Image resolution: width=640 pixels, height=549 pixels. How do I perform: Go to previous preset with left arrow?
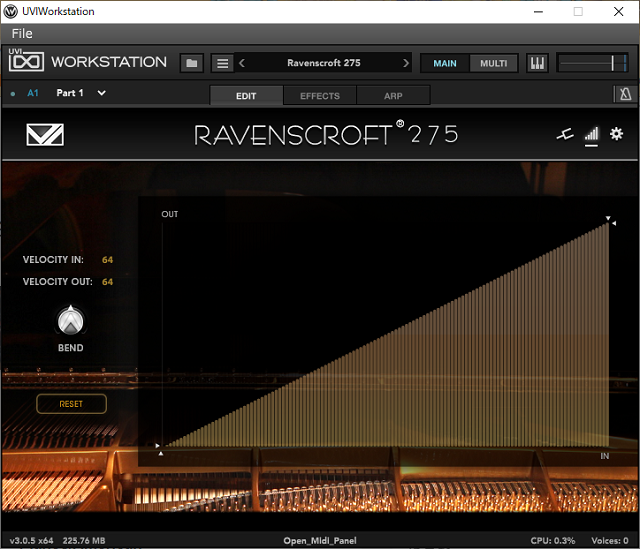(242, 63)
